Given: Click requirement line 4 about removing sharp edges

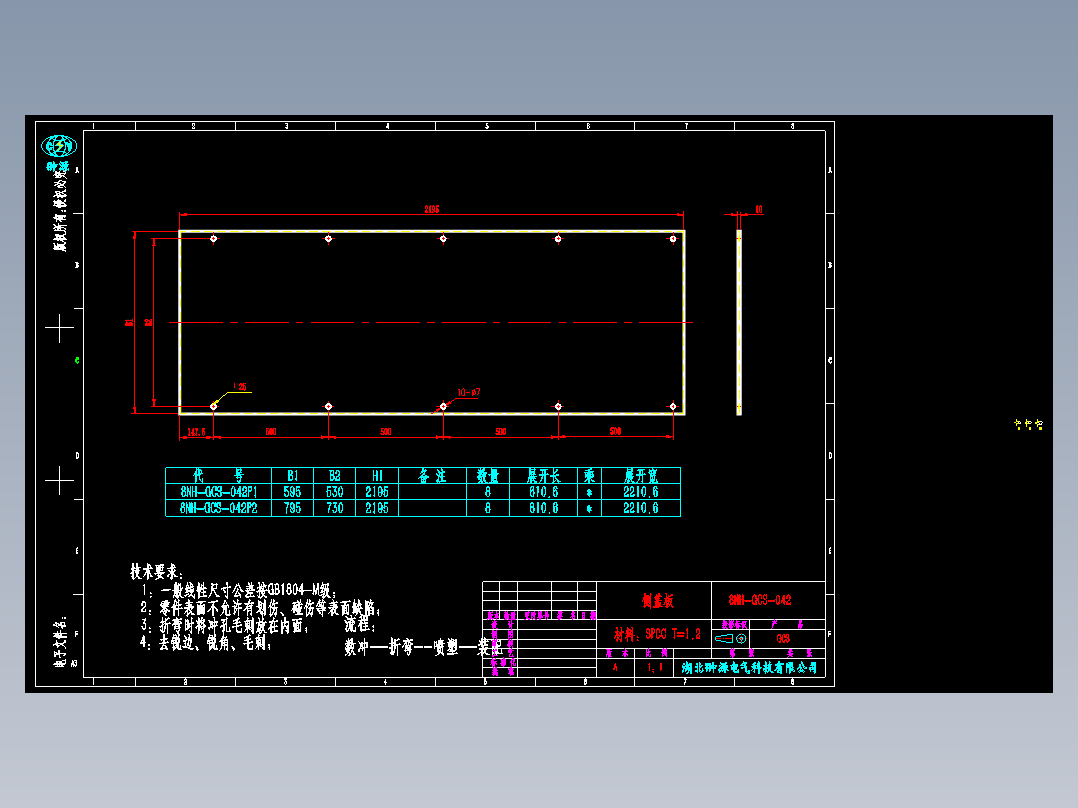Looking at the screenshot, I should tap(206, 644).
